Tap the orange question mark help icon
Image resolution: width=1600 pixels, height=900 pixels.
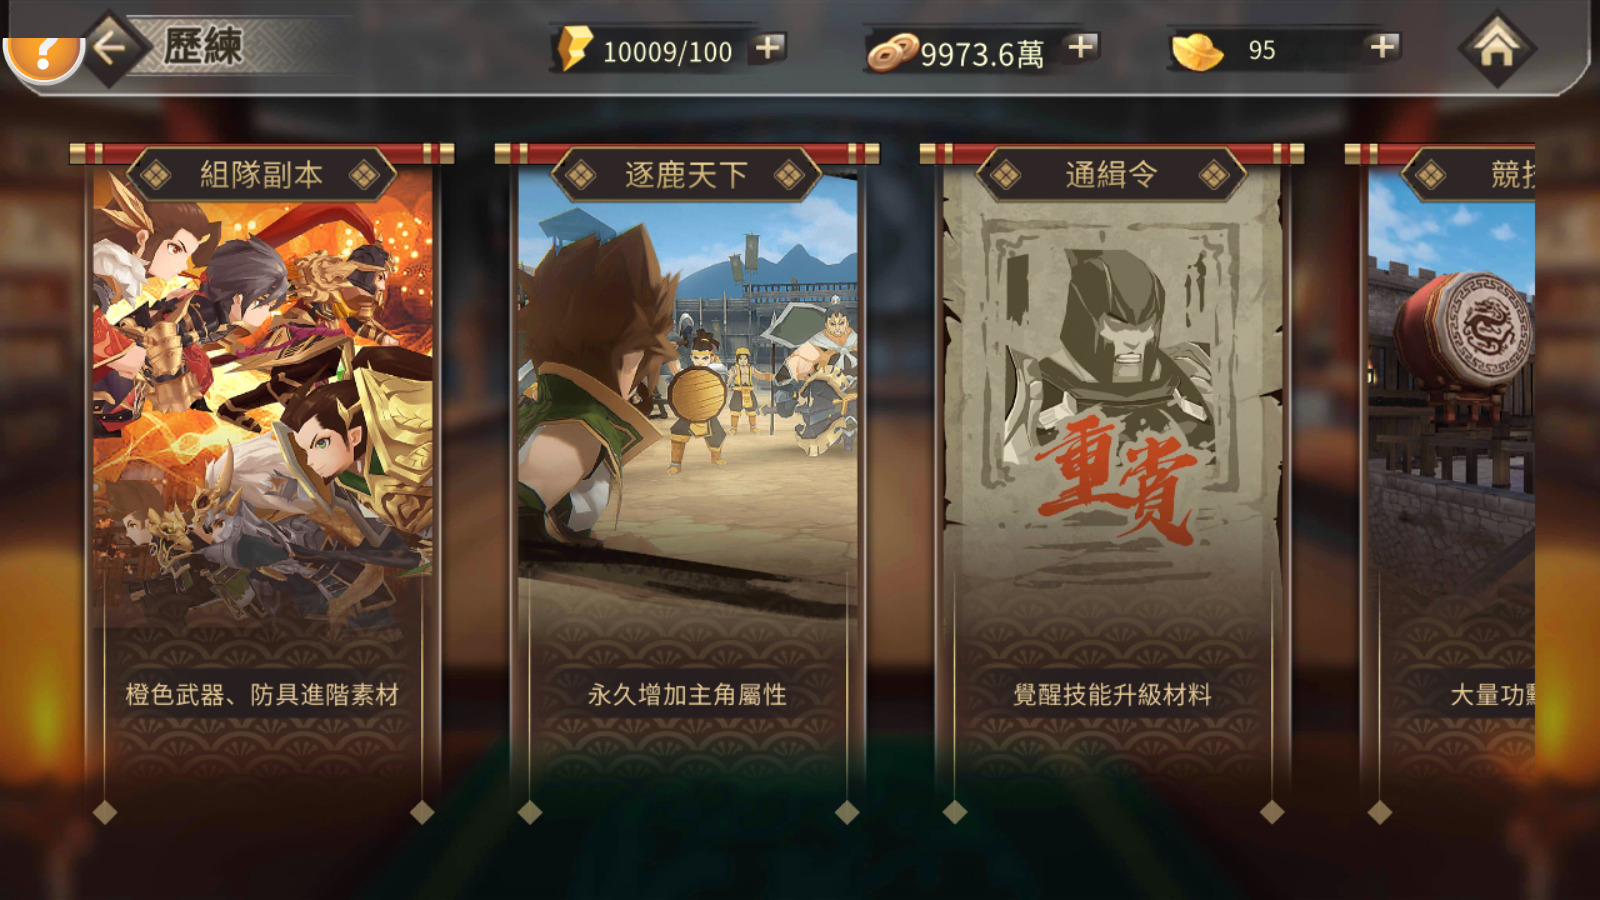click(x=42, y=56)
